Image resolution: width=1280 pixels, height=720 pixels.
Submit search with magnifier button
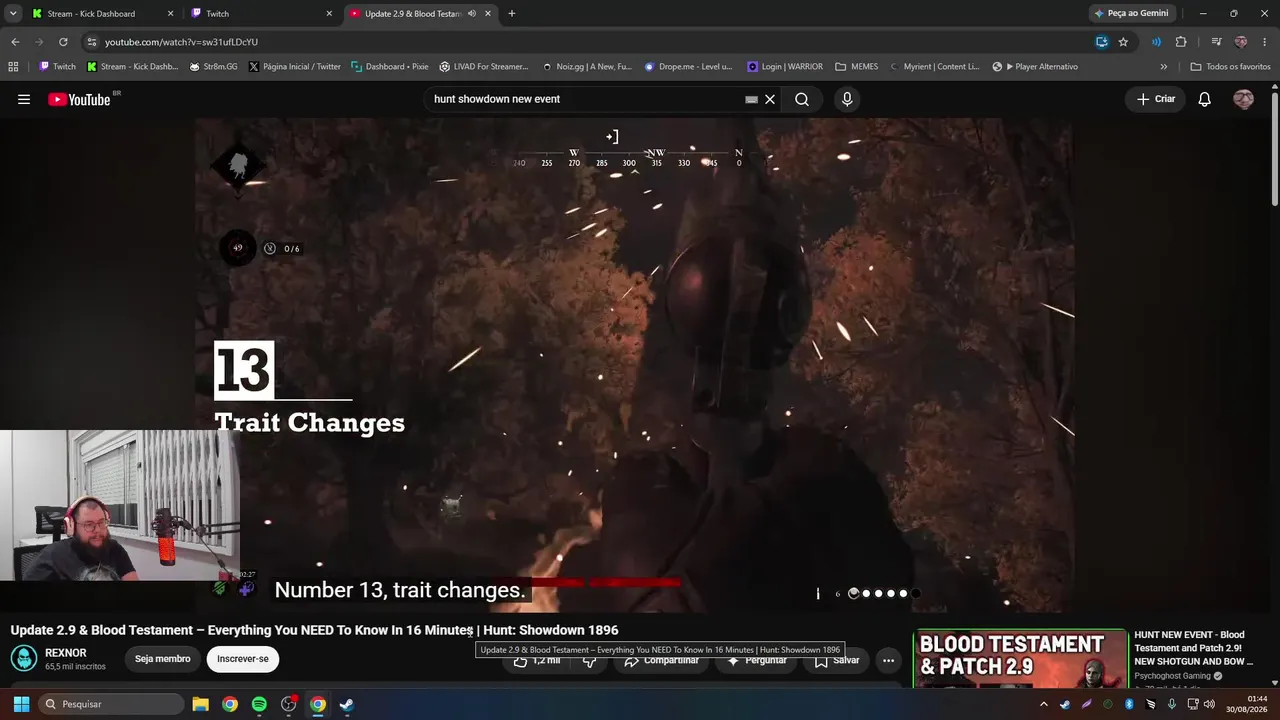[x=802, y=99]
